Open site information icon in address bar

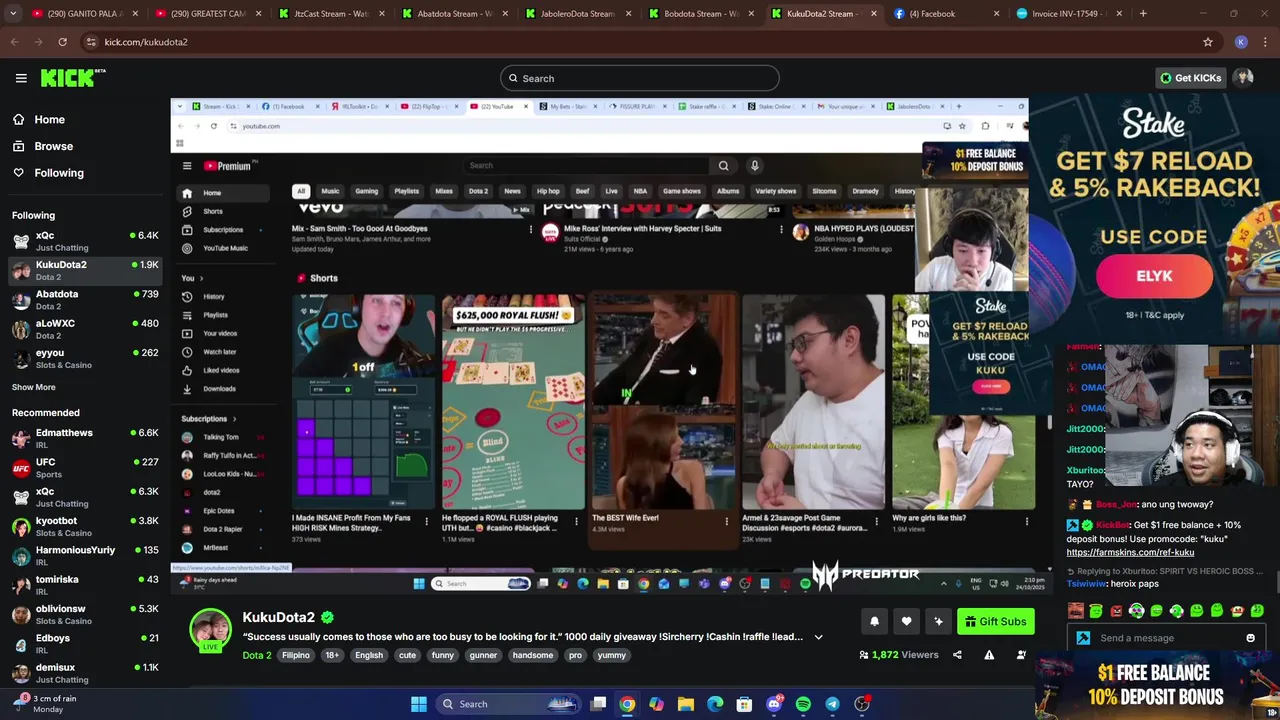92,42
